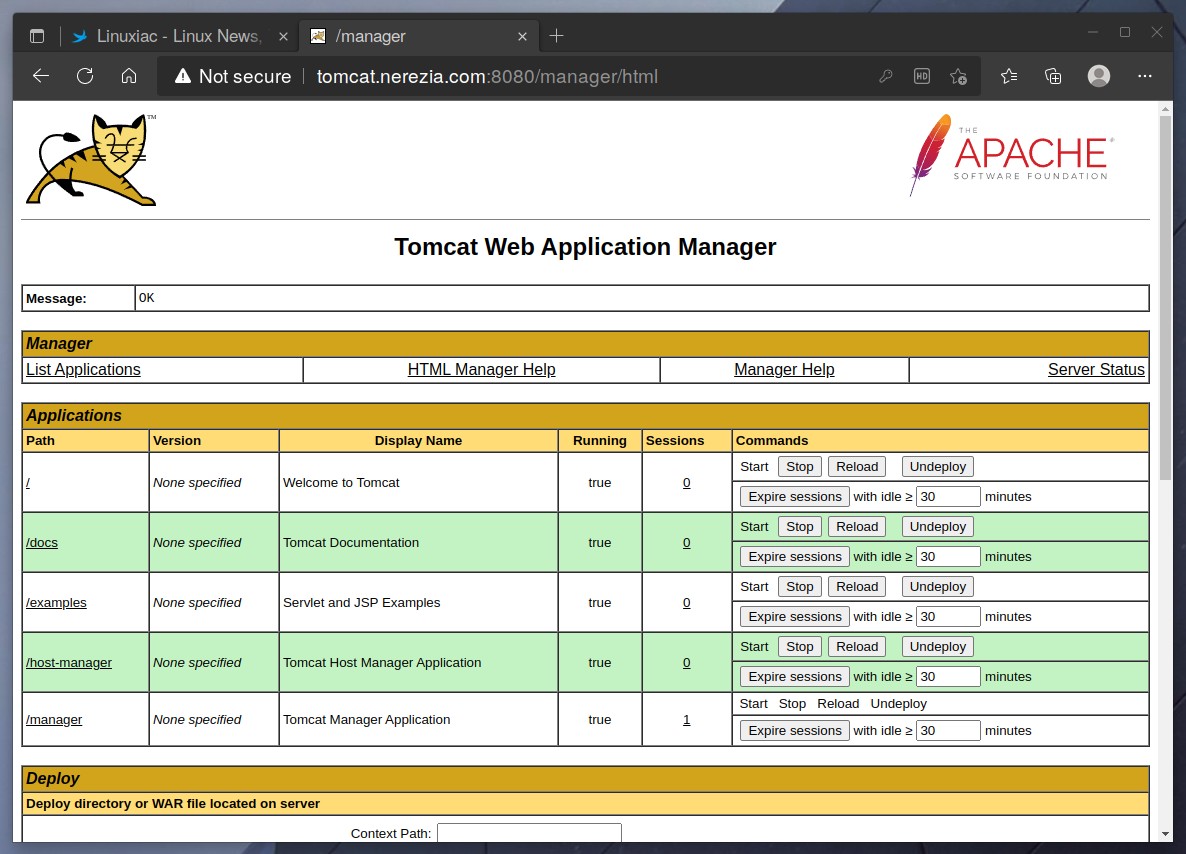
Task: Open saved passwords key icon
Action: tap(886, 76)
